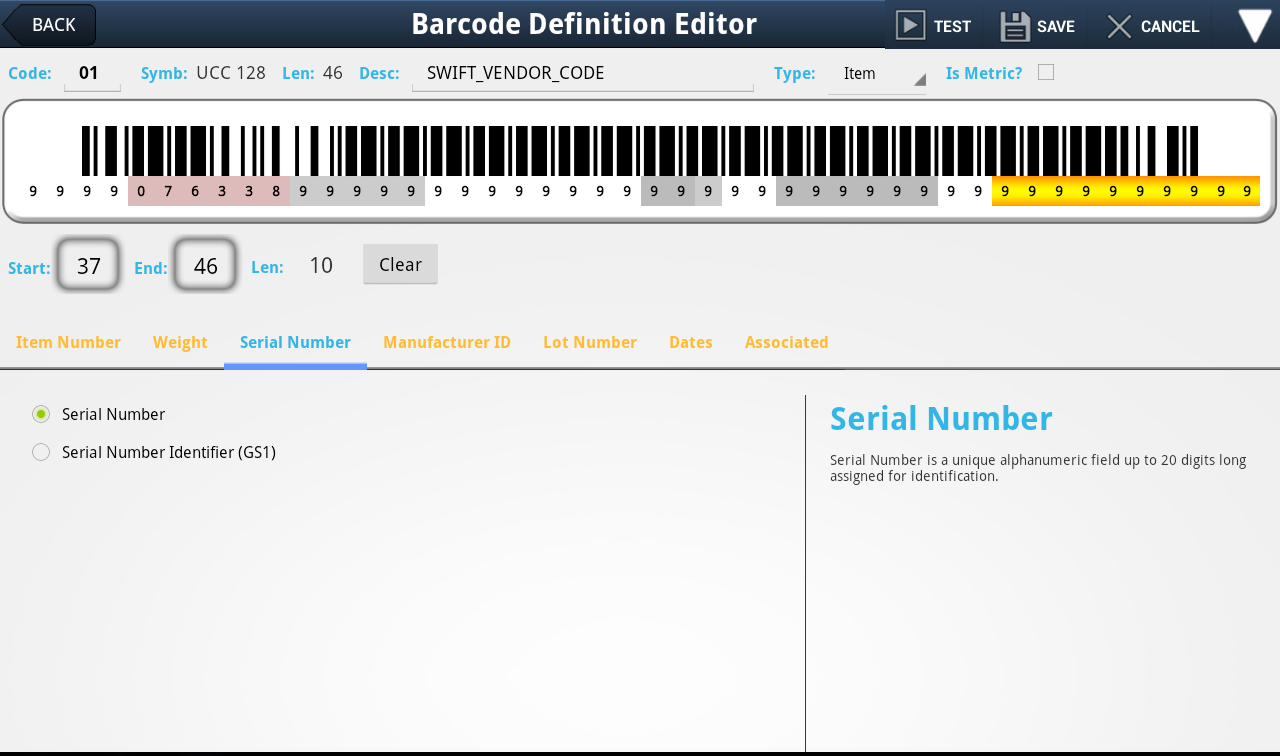1280x756 pixels.
Task: Select the Serial Number tab
Action: 295,343
